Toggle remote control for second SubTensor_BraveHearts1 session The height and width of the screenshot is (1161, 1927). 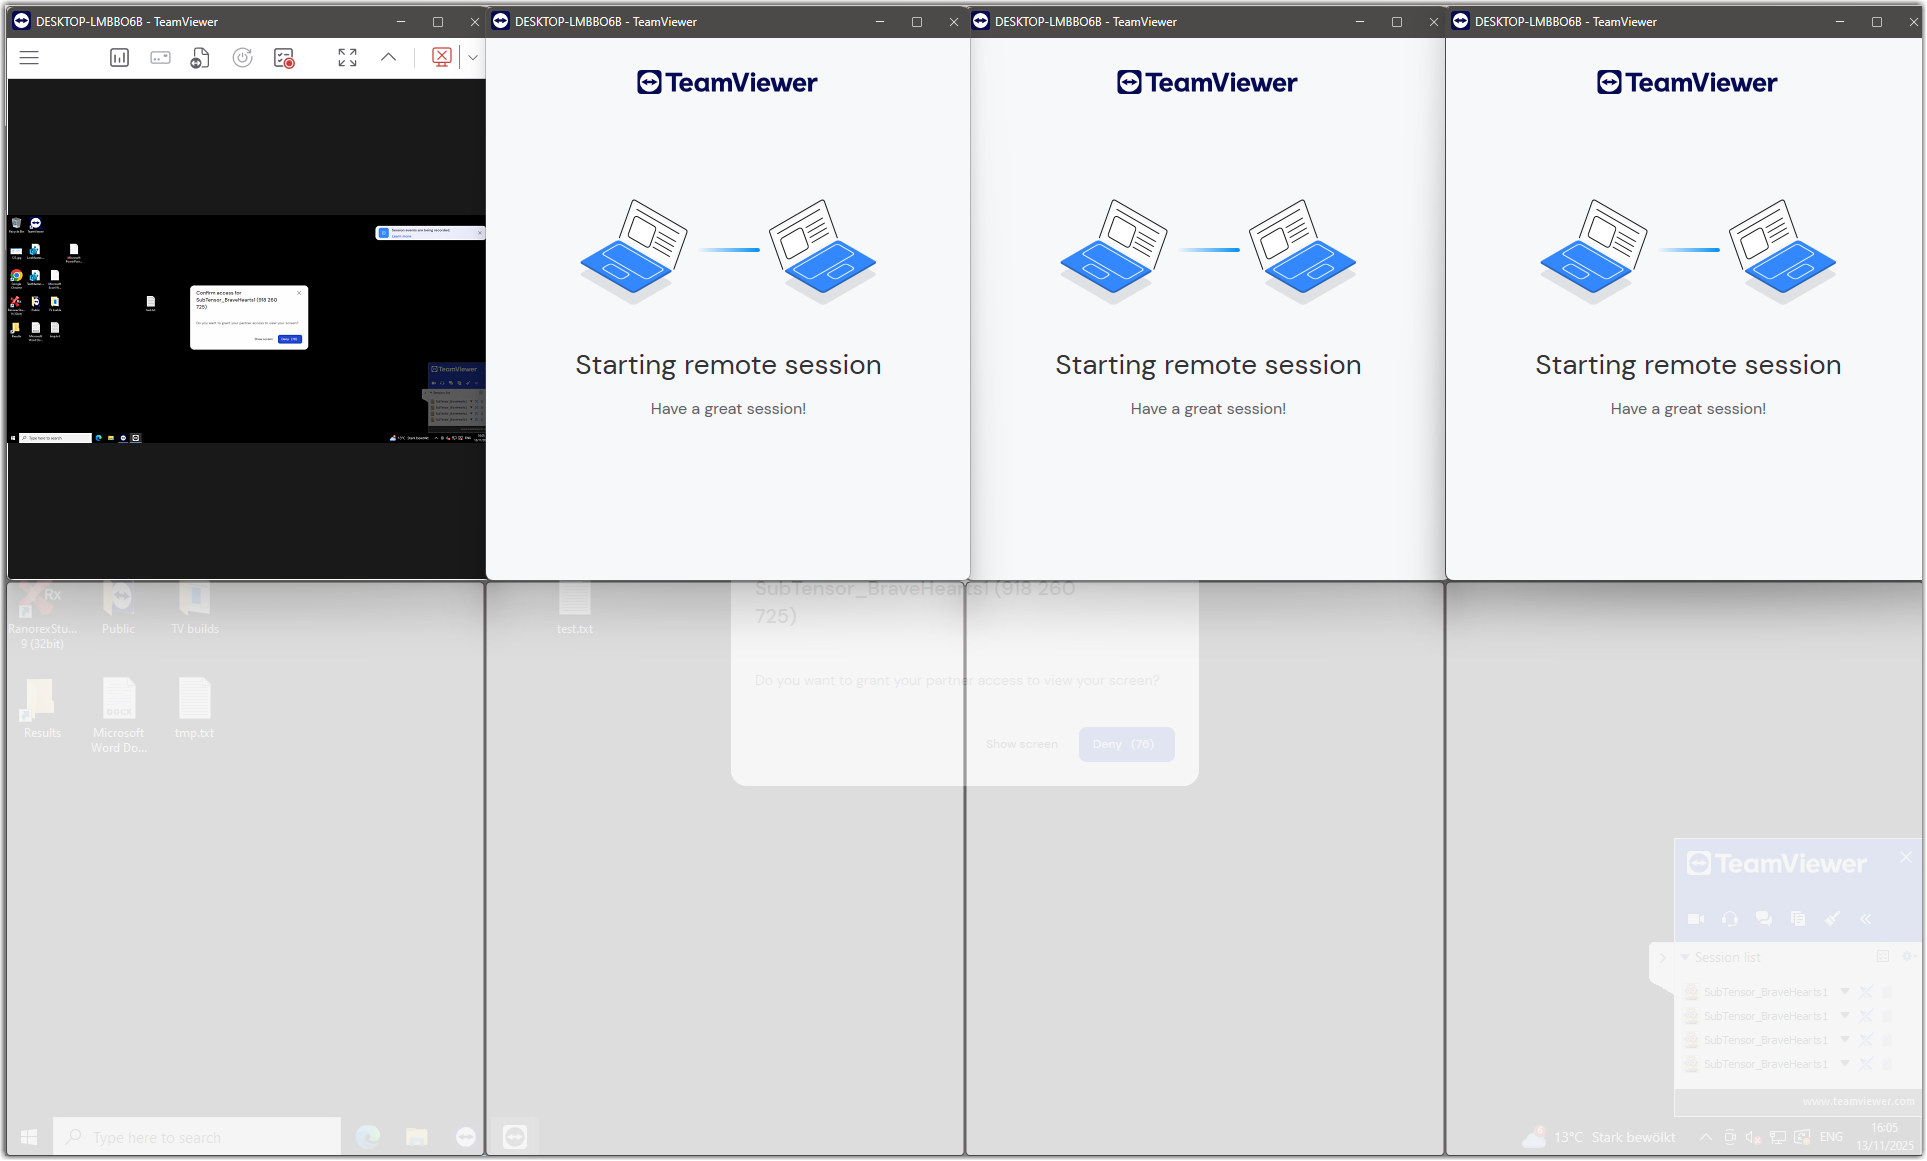(x=1866, y=1016)
